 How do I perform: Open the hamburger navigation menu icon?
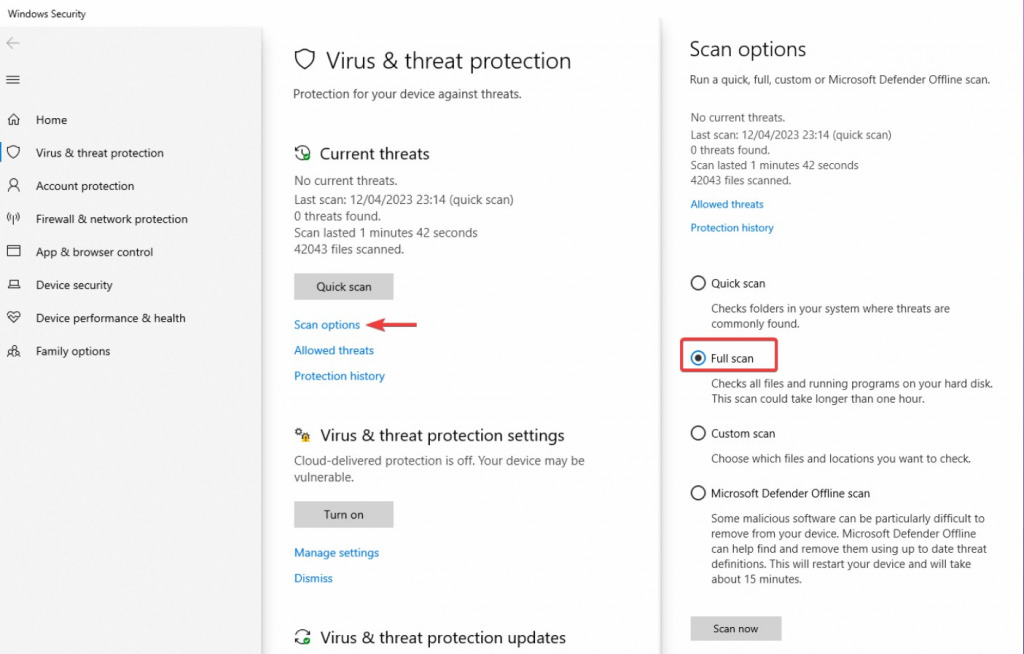click(13, 80)
